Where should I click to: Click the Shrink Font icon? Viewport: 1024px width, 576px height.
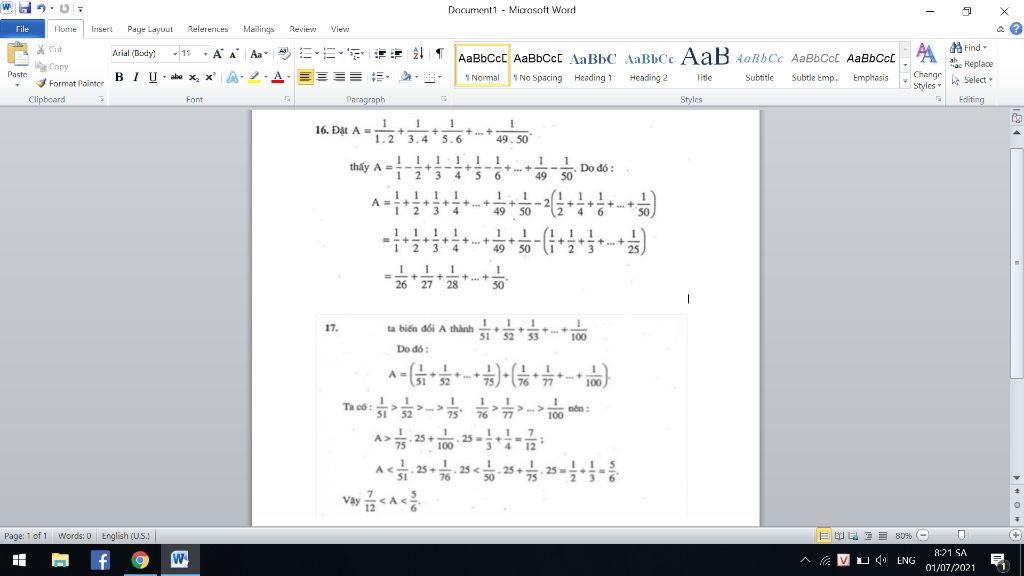[234, 54]
